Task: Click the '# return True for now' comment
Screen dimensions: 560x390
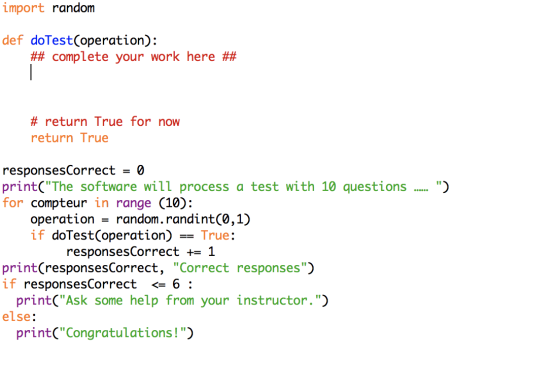Action: click(105, 122)
